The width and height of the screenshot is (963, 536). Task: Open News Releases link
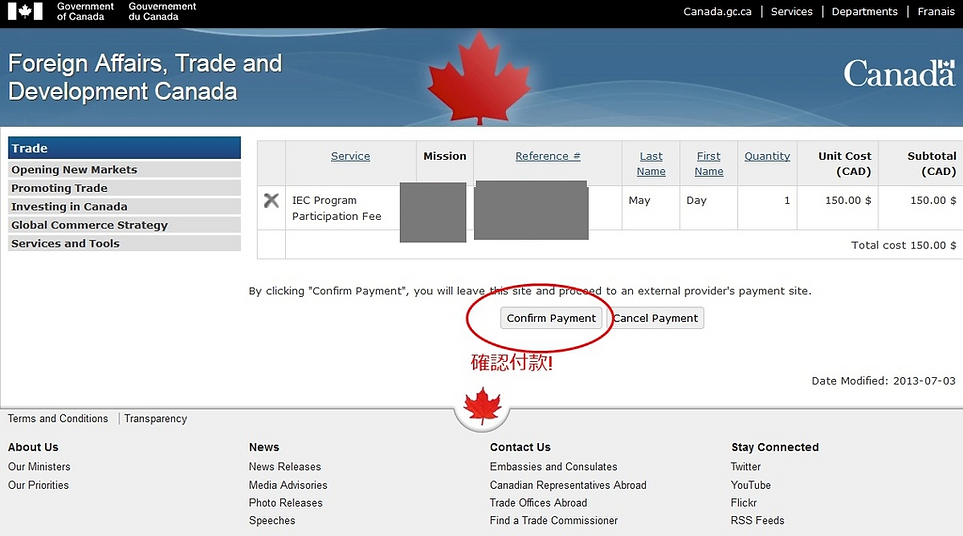tap(285, 467)
